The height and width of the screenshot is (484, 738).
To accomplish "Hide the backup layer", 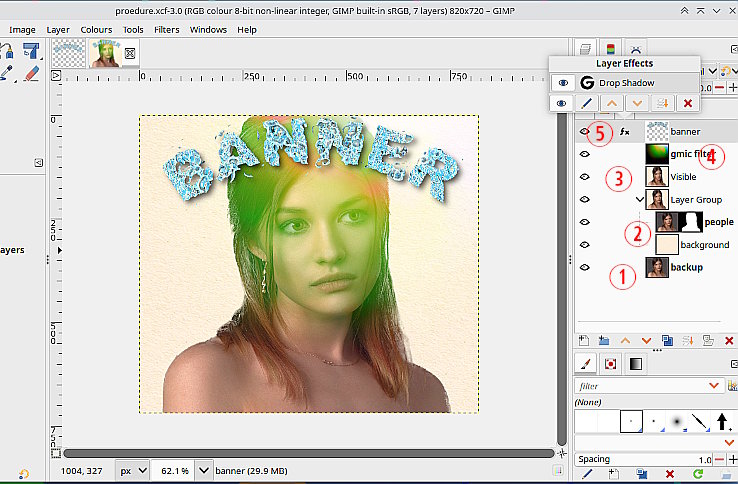I will pos(585,267).
